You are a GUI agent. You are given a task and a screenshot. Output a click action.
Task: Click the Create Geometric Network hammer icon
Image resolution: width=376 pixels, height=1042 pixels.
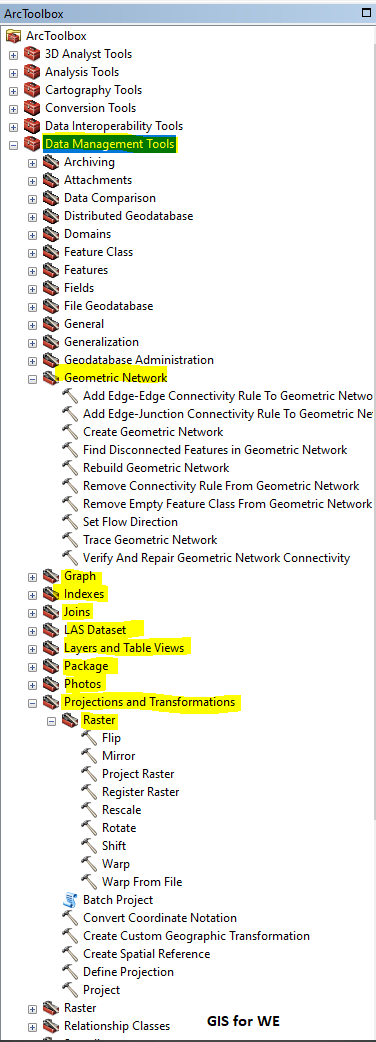(x=70, y=432)
